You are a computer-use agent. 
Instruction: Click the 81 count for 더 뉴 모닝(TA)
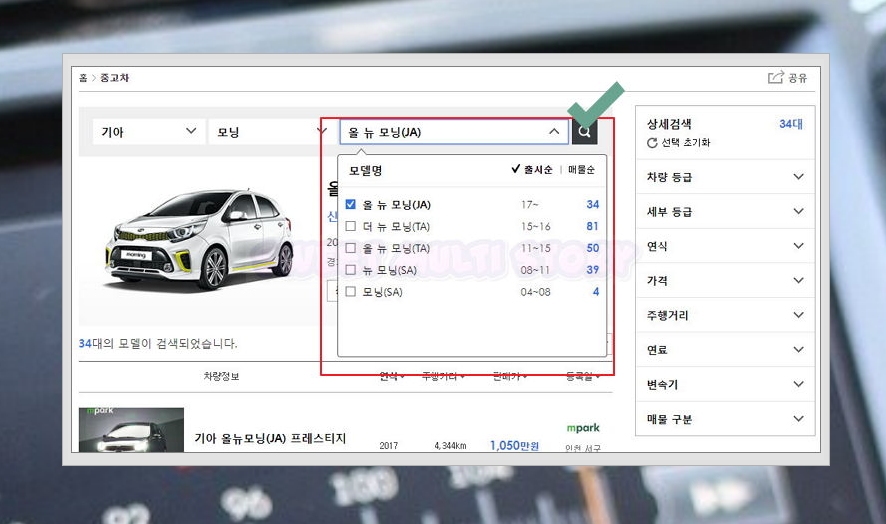tap(592, 226)
